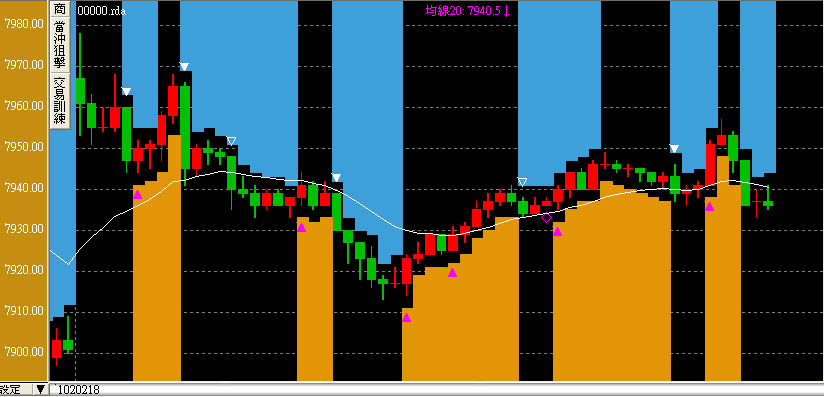Select the magenta up triangle near 7910
The image size is (824, 397).
pyautogui.click(x=406, y=318)
